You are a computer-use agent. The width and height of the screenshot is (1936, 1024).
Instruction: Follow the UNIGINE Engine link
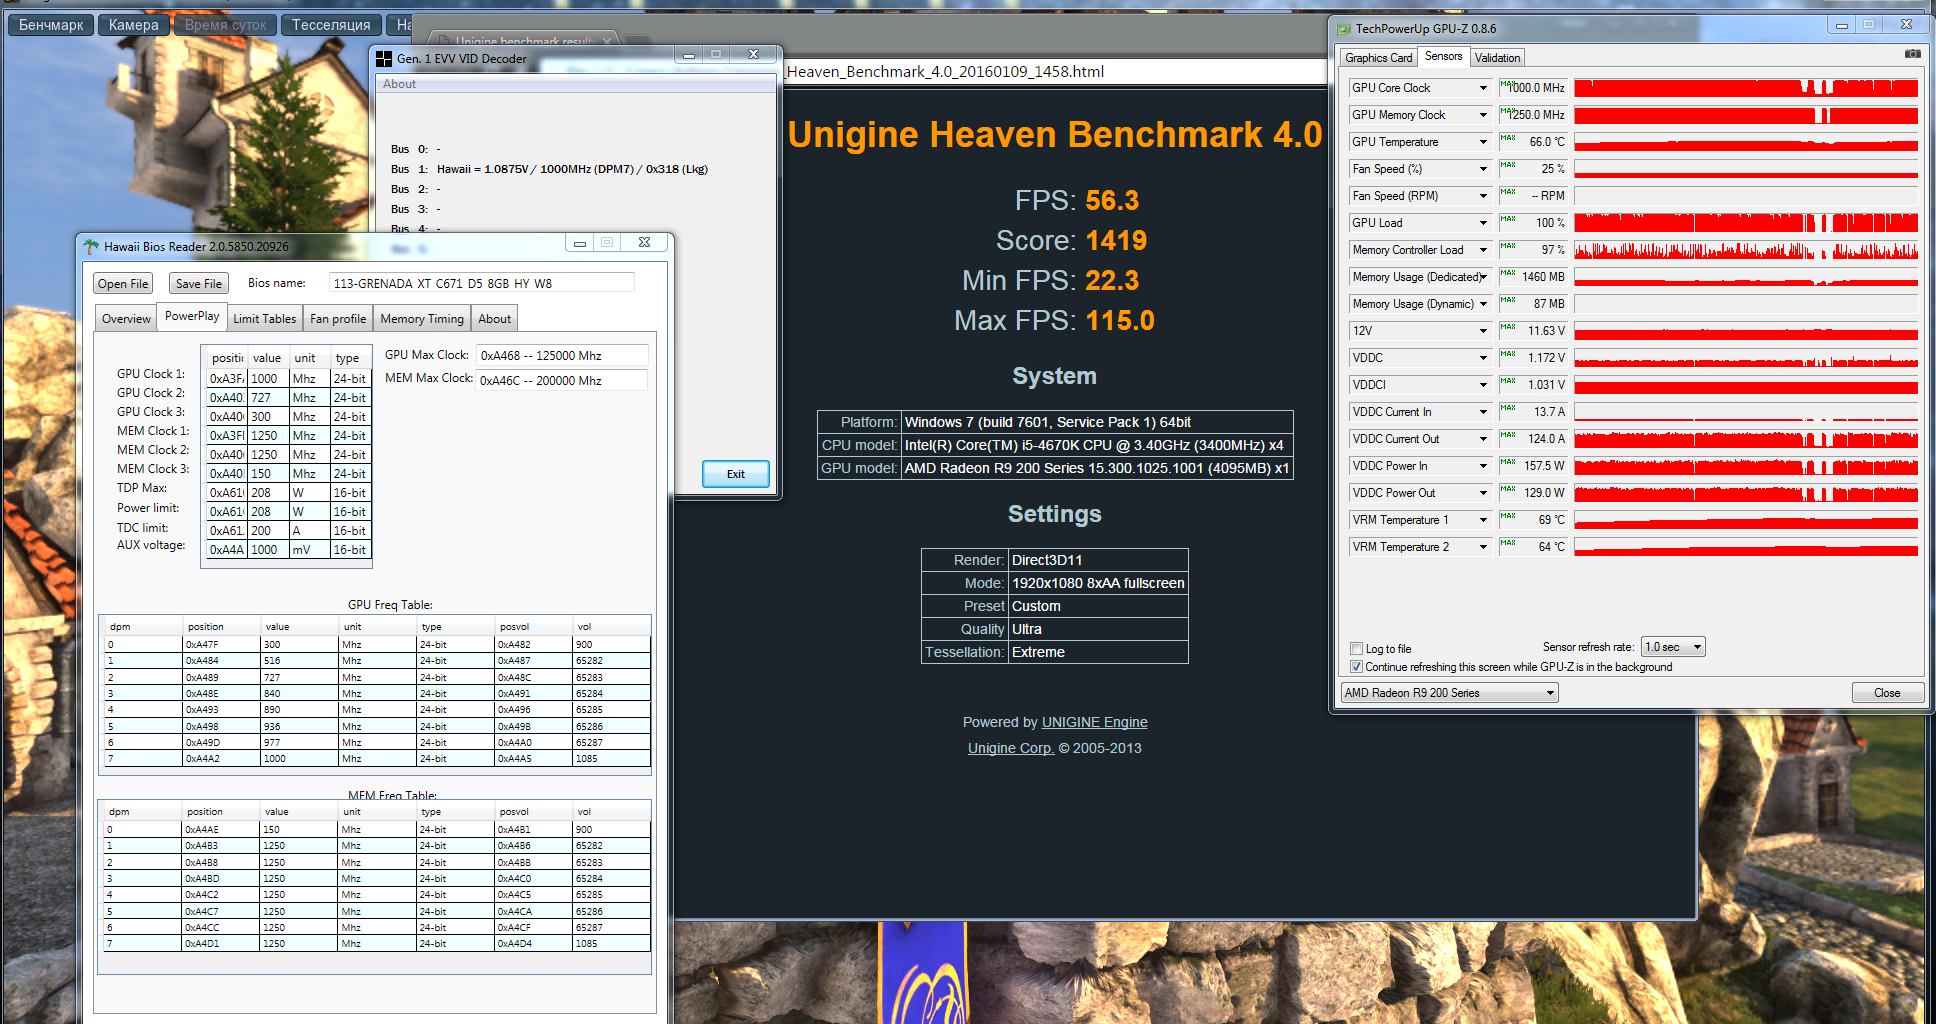(x=1094, y=722)
